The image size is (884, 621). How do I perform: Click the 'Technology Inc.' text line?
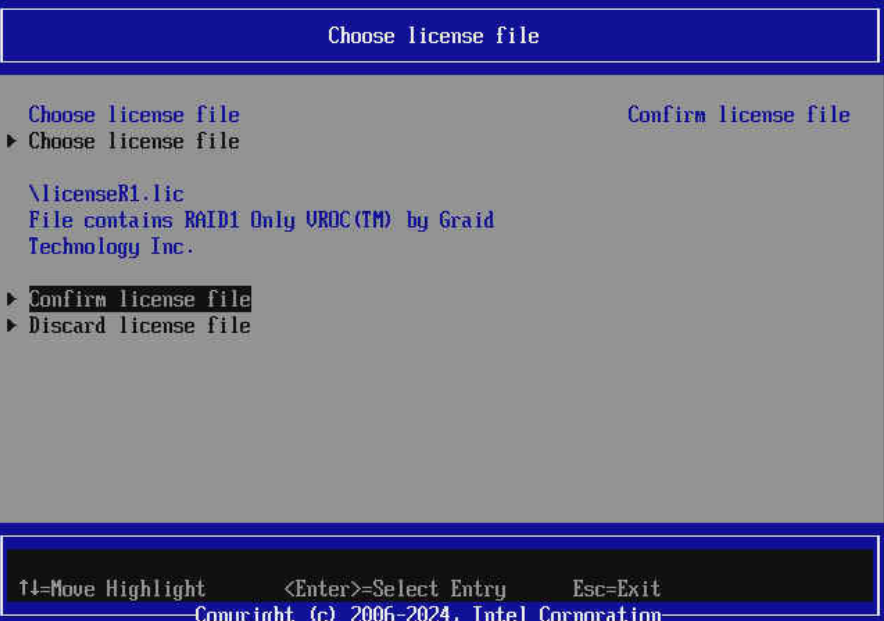click(x=111, y=247)
